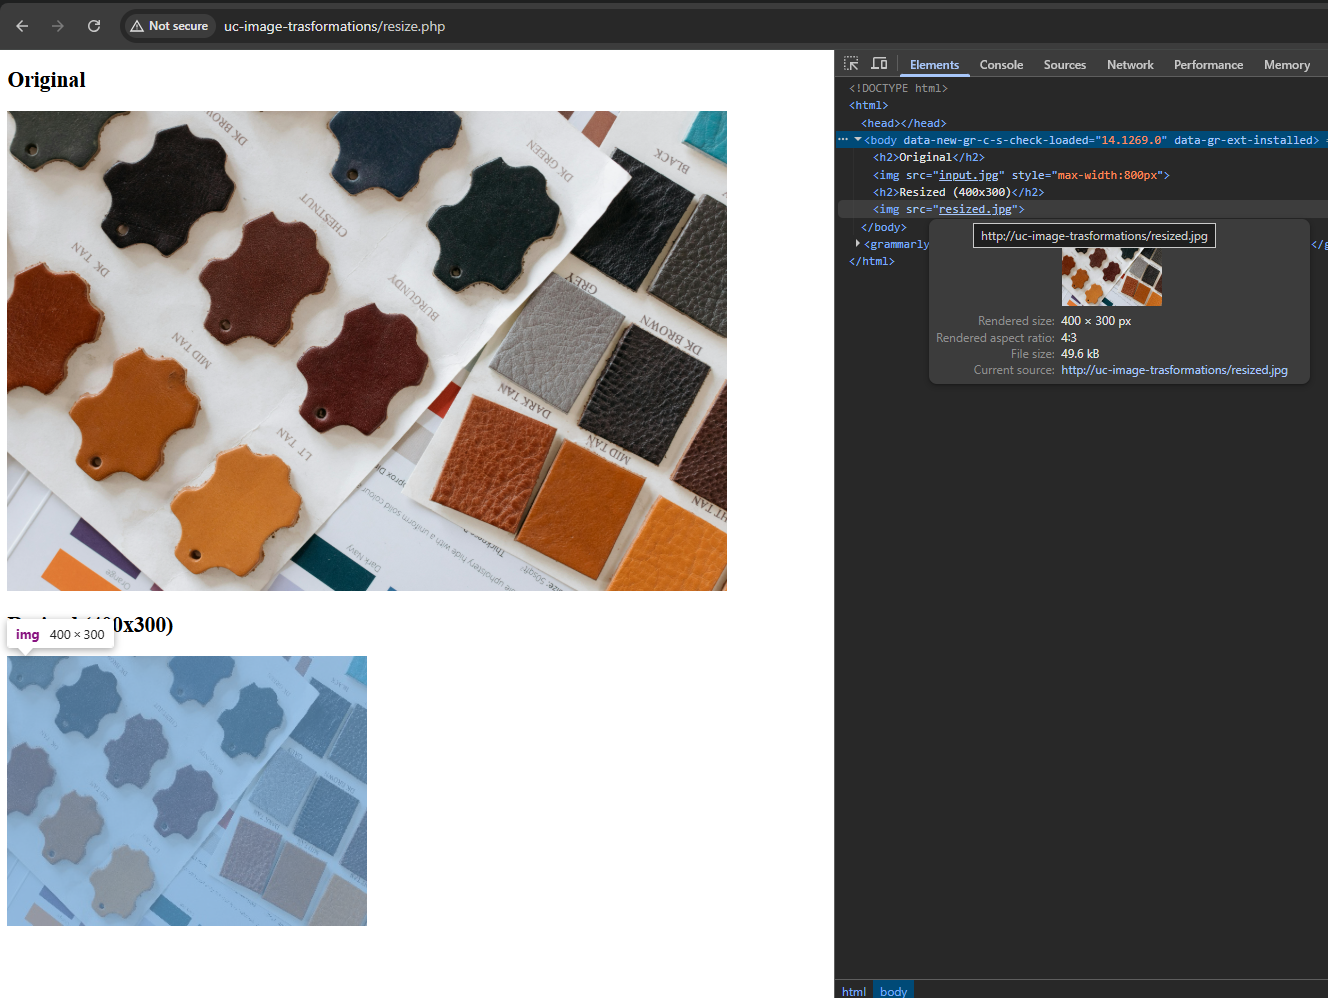Open the Network tab

pos(1130,64)
